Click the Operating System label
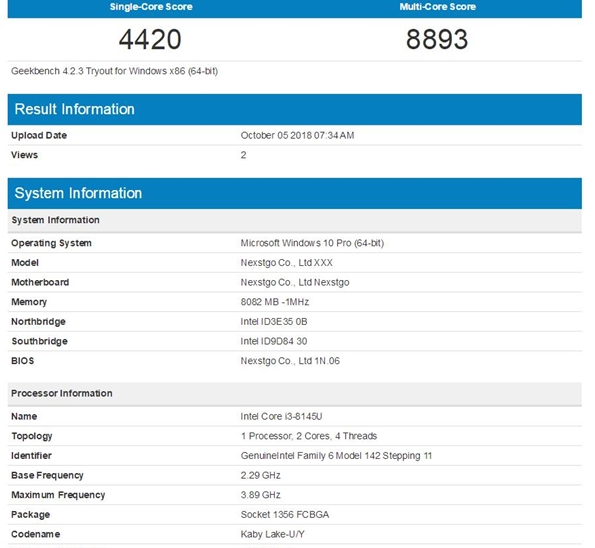Screen dimensions: 595x548 click(51, 243)
